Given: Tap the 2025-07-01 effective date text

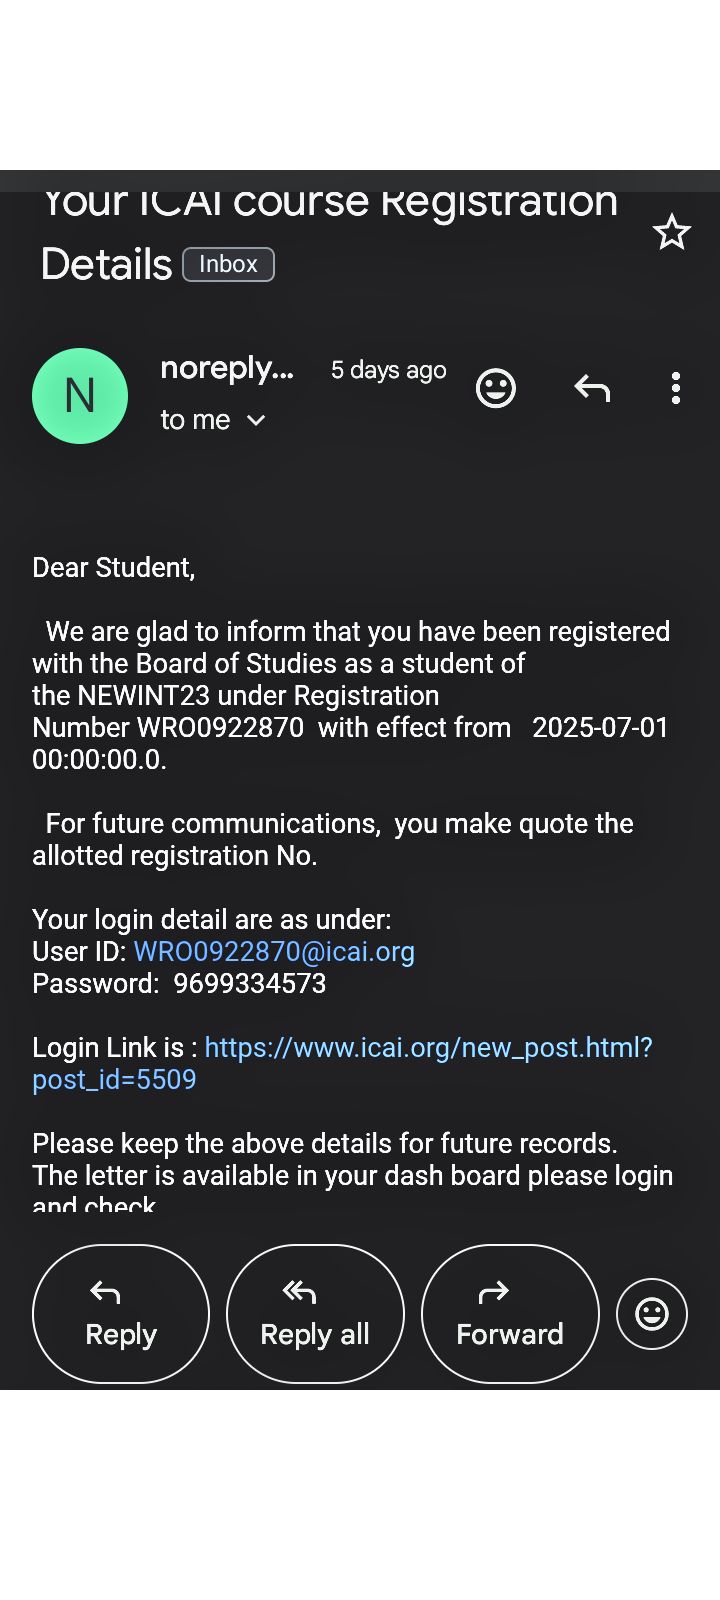Looking at the screenshot, I should pos(600,727).
